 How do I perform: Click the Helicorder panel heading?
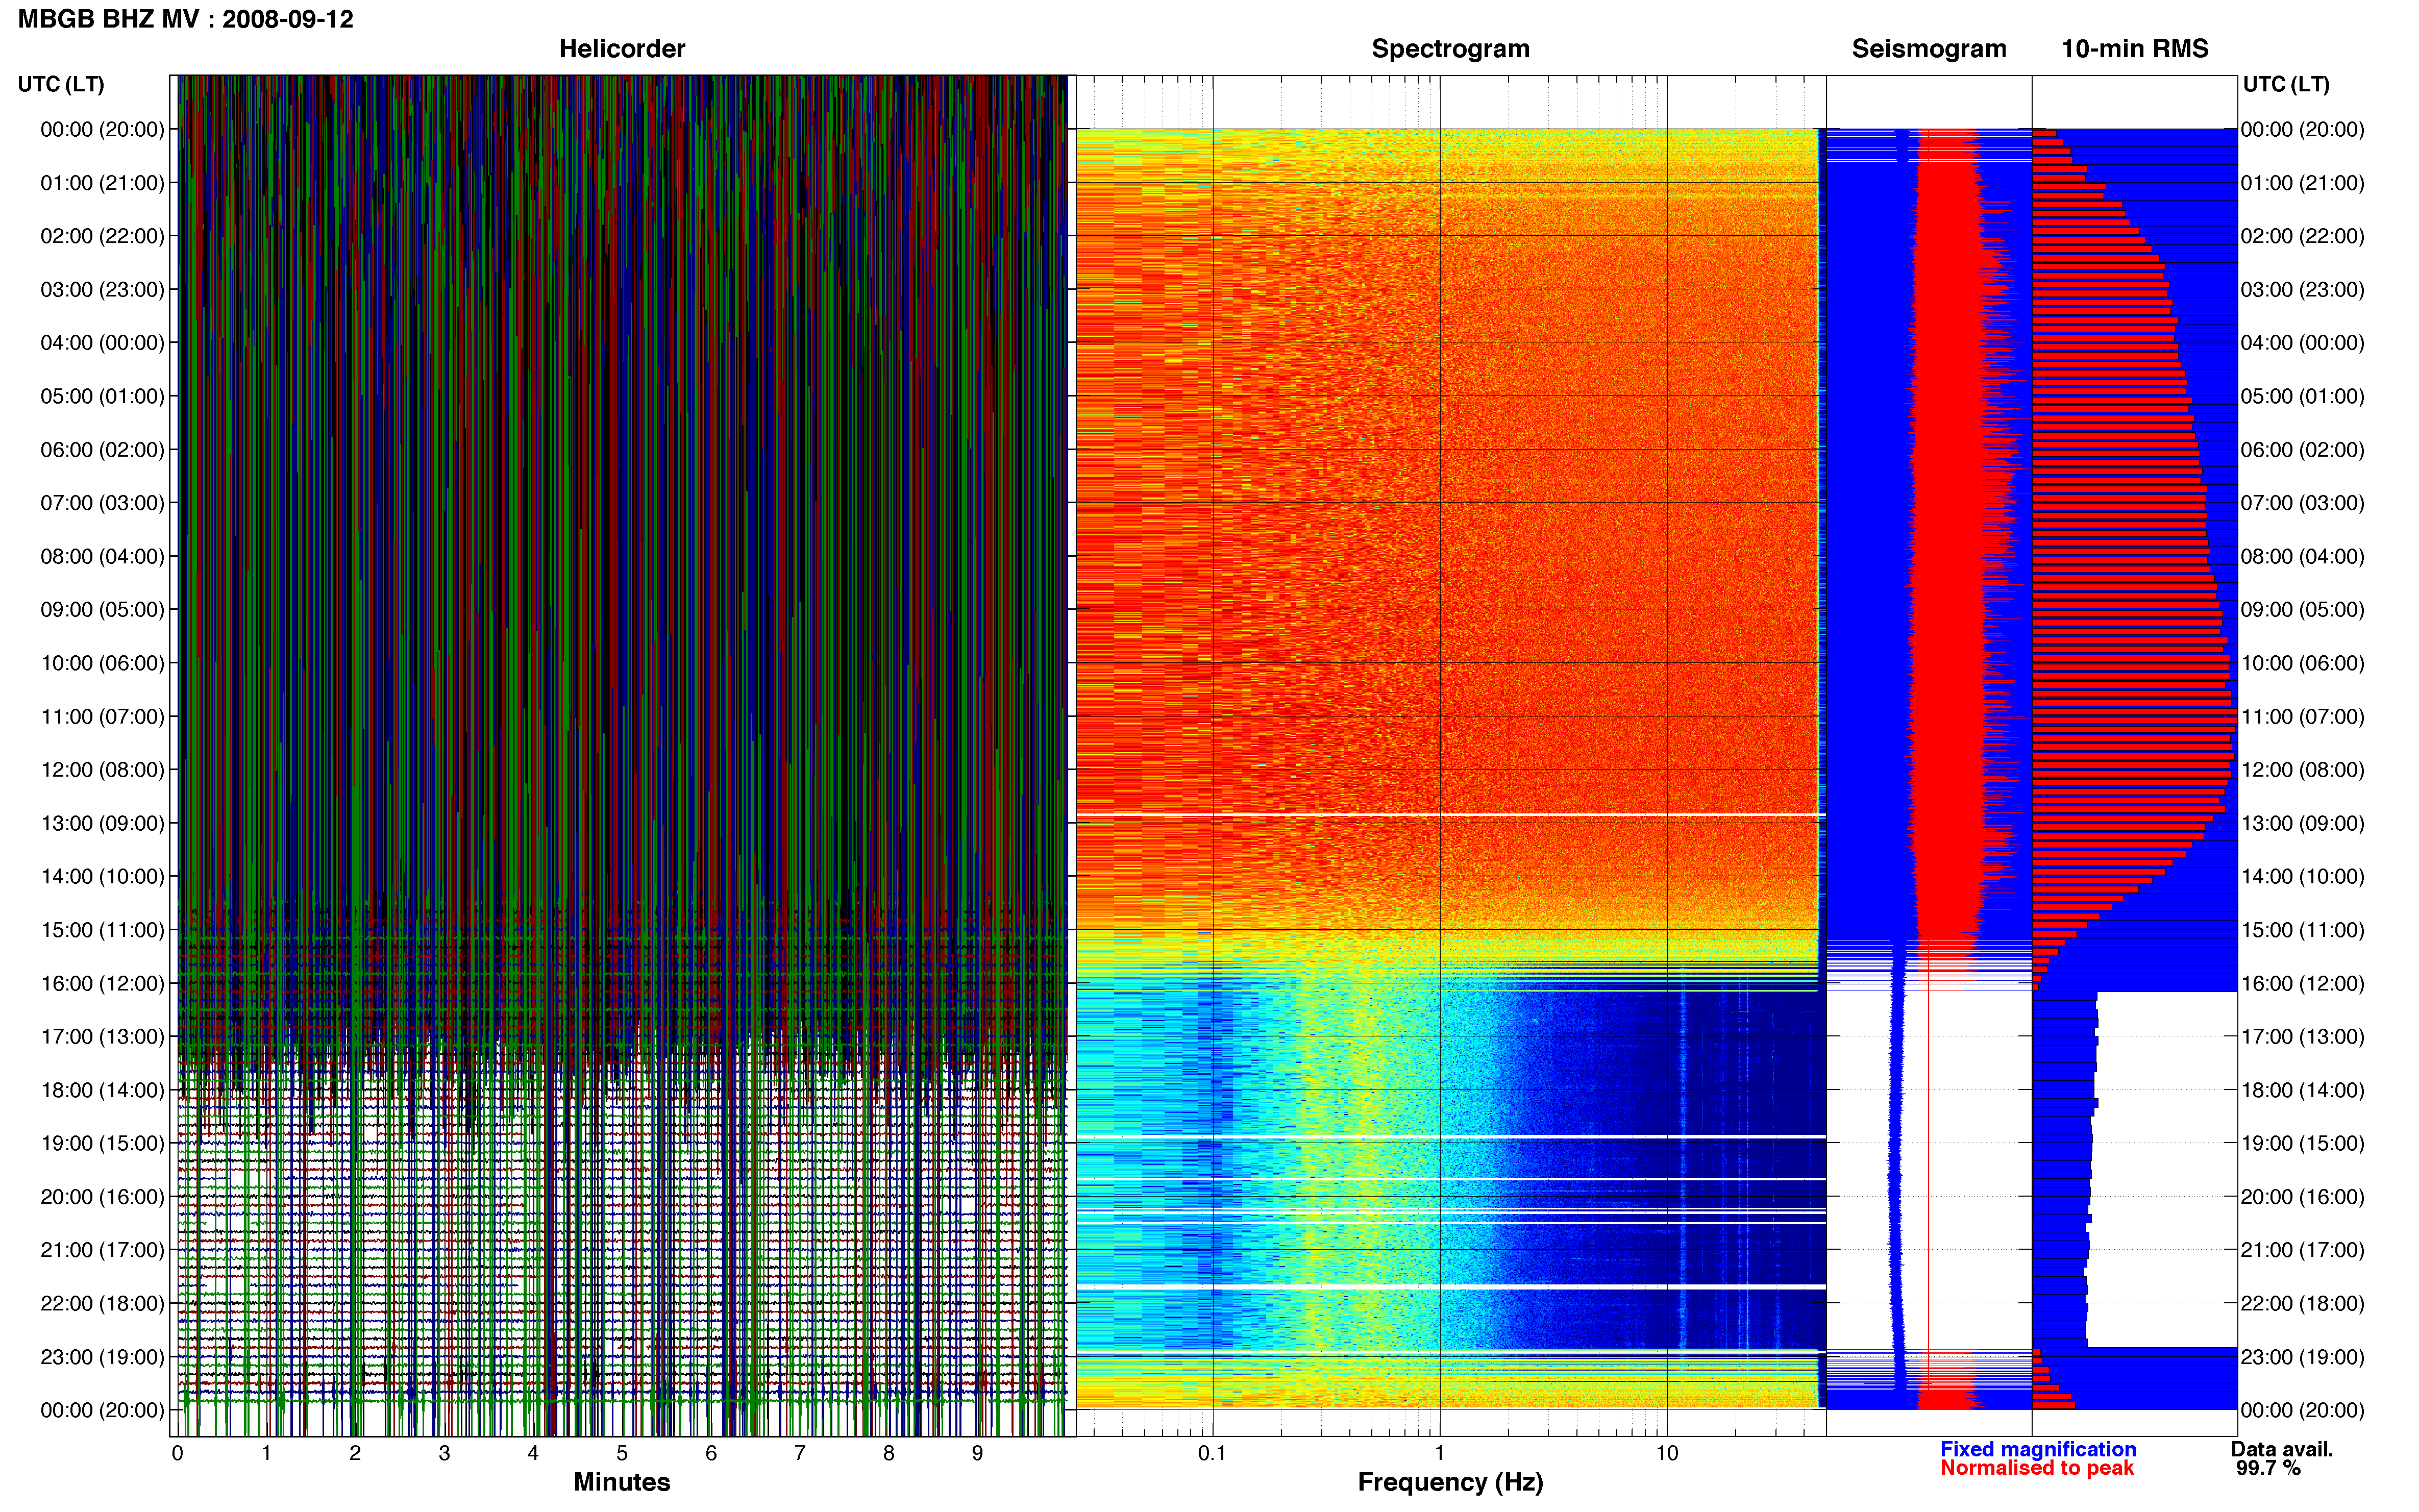click(x=621, y=49)
